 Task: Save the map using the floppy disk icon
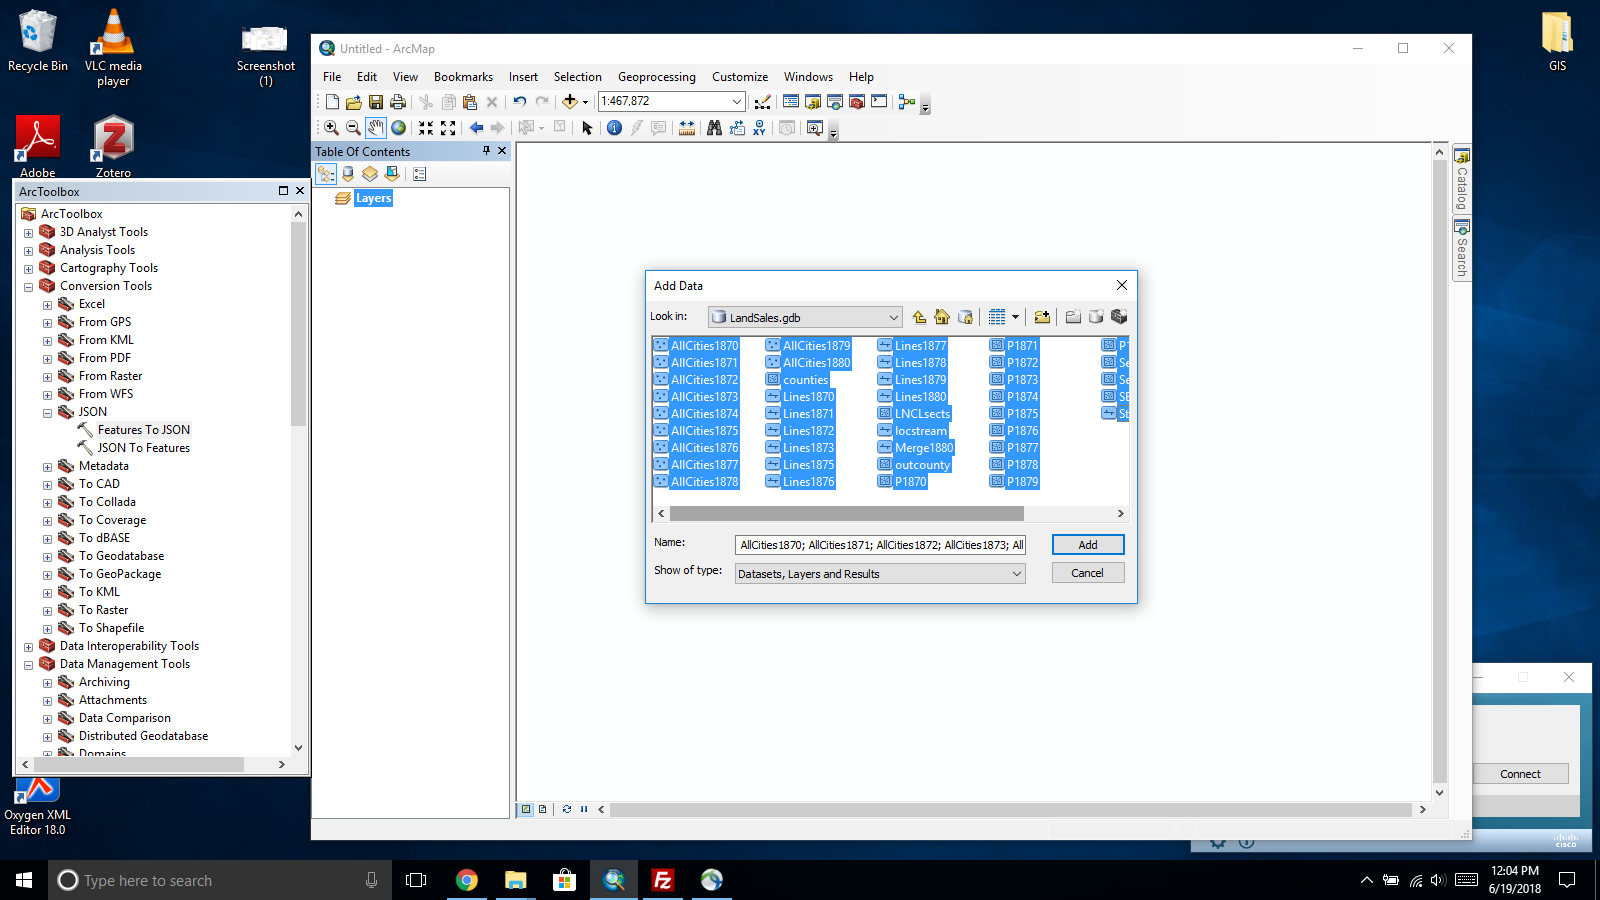[x=376, y=102]
